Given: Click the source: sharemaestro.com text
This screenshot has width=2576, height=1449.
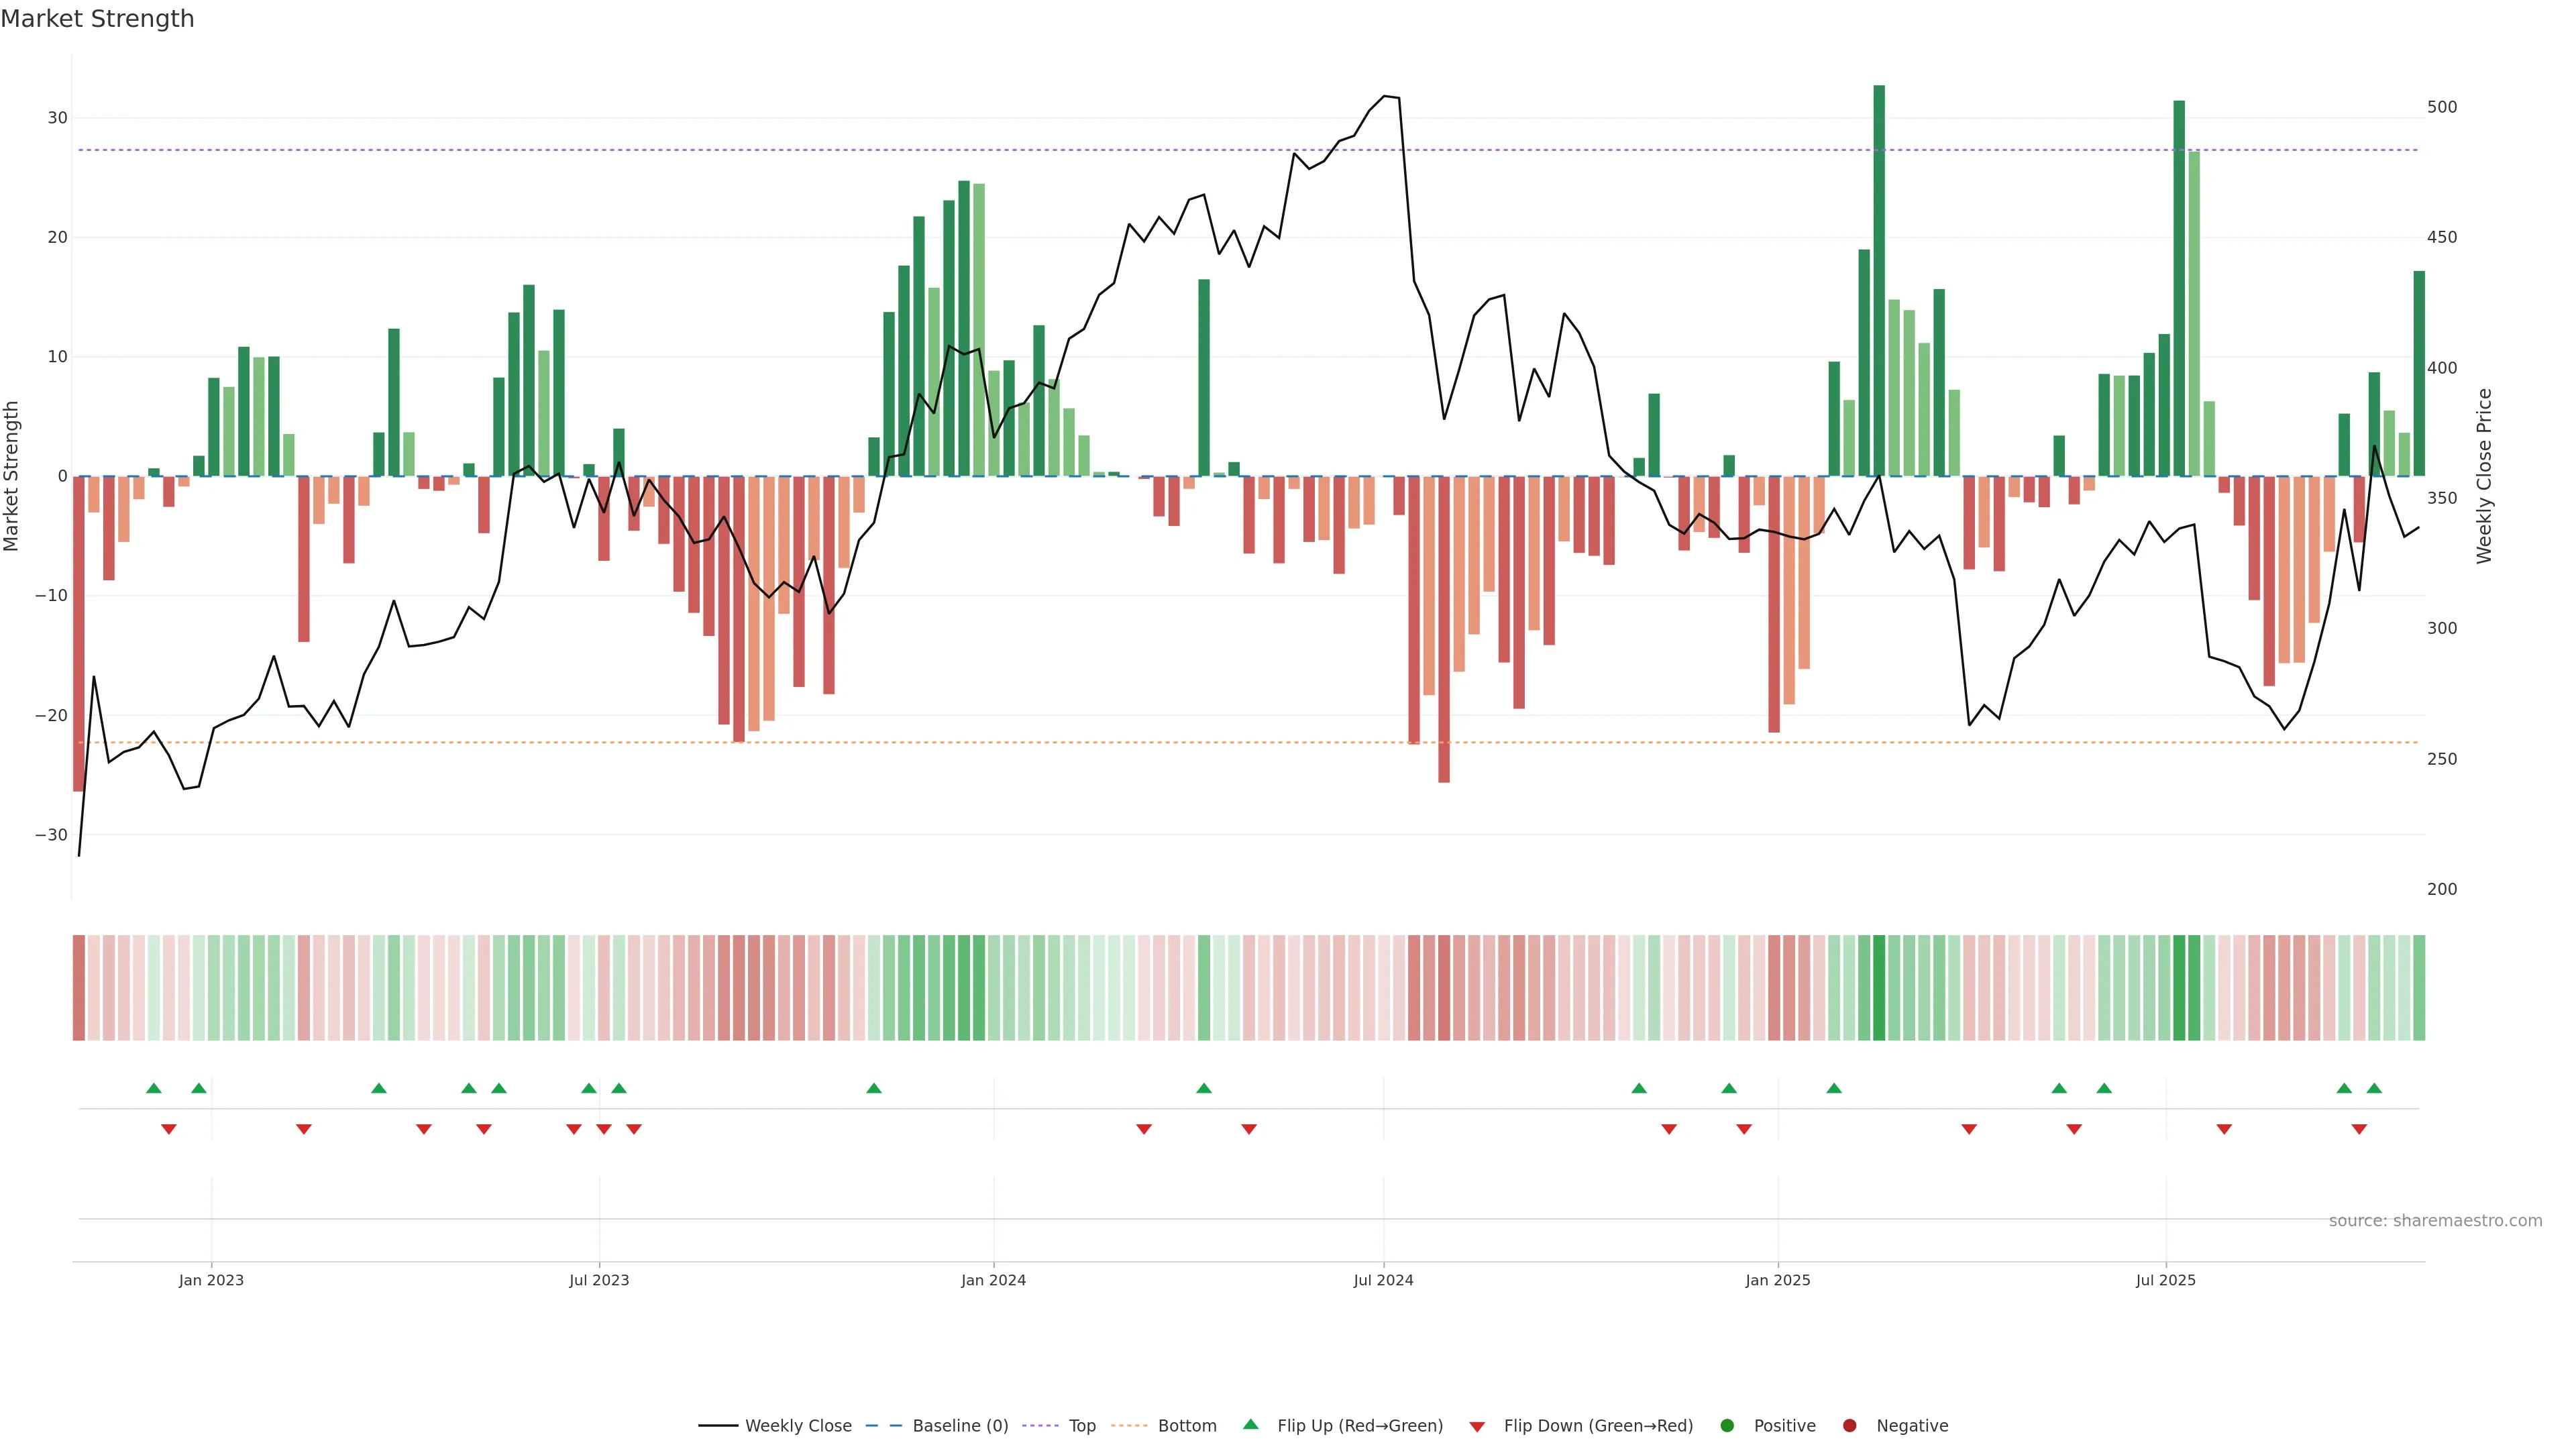Looking at the screenshot, I should point(2435,1221).
